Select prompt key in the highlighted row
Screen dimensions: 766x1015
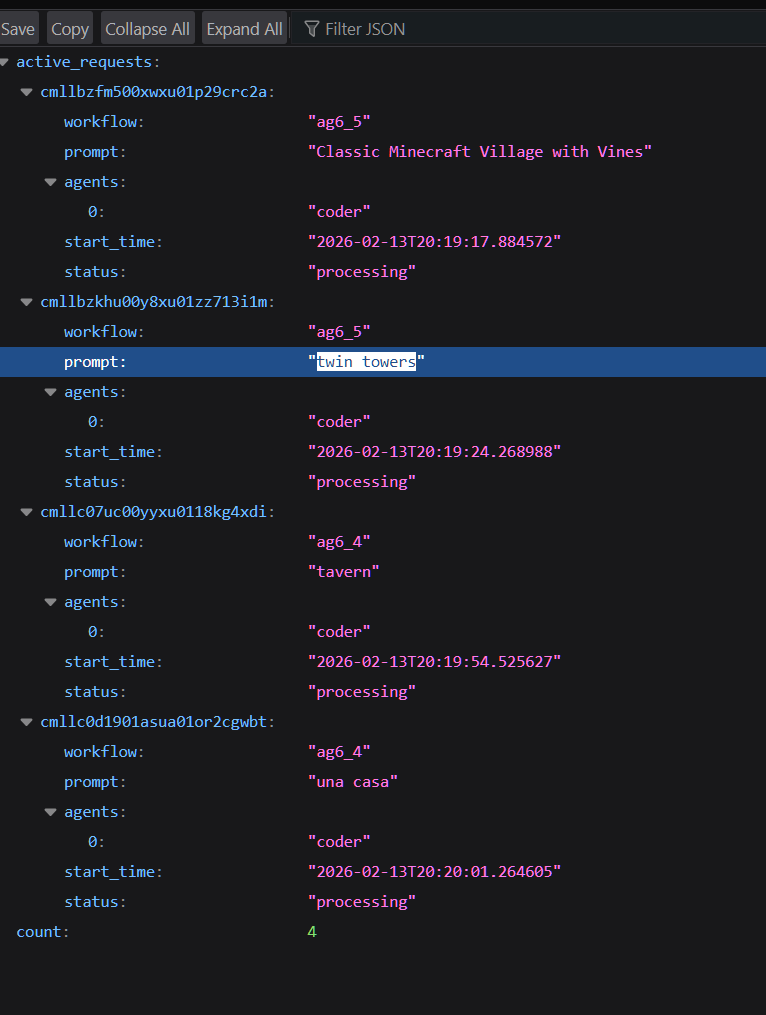click(x=91, y=362)
